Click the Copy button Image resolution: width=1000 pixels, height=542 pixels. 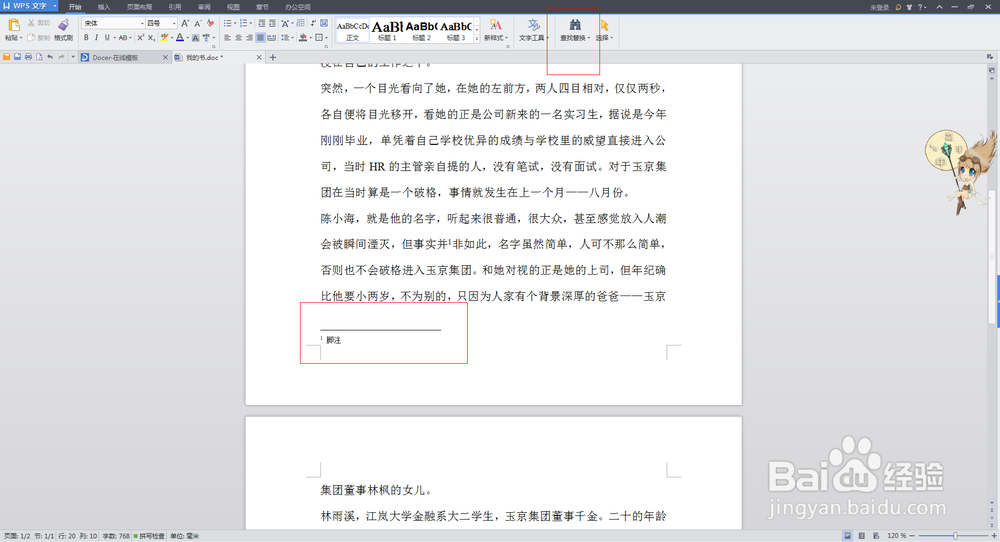[x=38, y=38]
